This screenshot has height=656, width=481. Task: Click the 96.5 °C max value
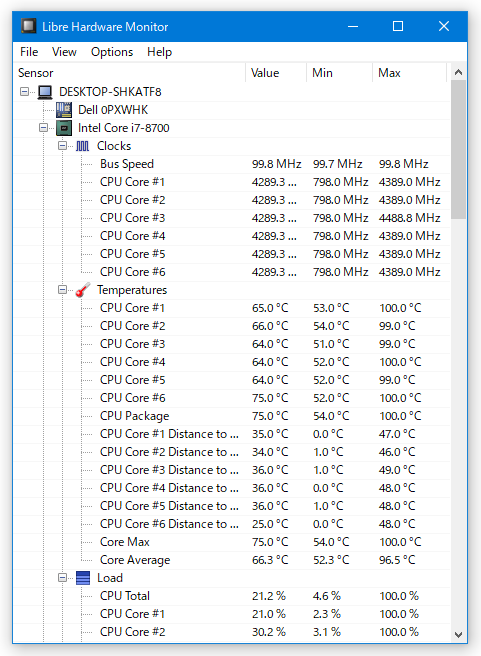[x=397, y=559]
